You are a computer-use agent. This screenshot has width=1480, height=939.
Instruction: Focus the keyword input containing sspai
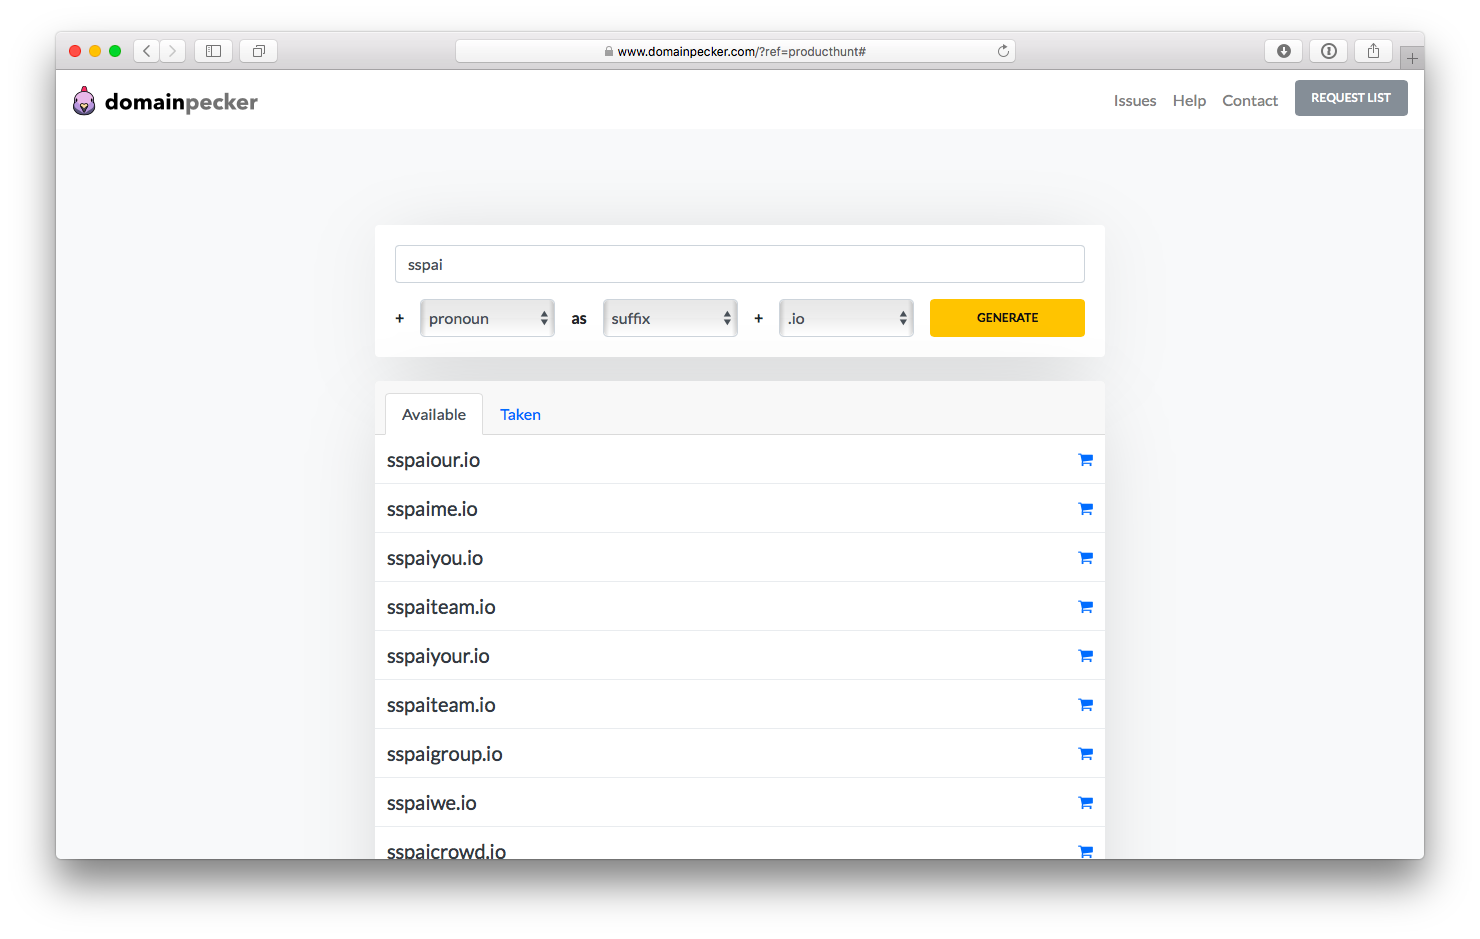pyautogui.click(x=740, y=265)
